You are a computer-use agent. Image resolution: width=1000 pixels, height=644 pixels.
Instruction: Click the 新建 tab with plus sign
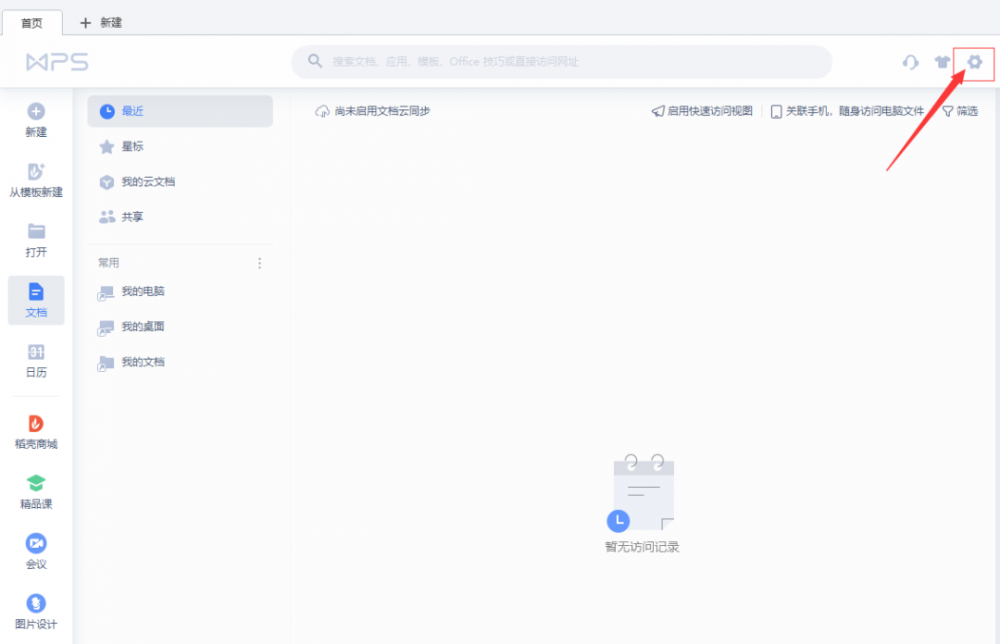[100, 23]
